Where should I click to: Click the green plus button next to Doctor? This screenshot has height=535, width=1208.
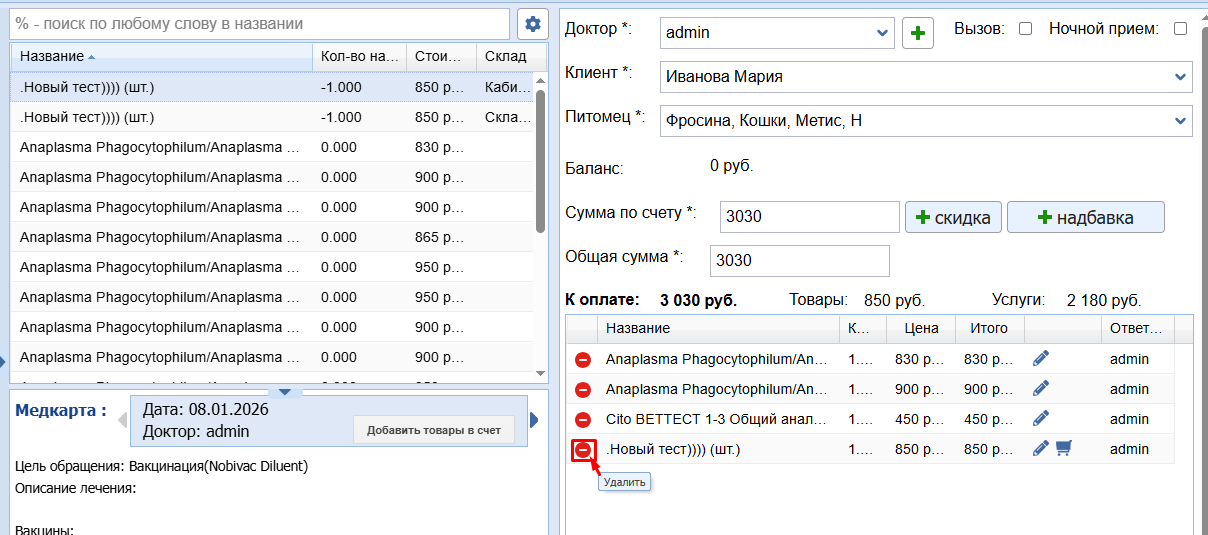pos(918,32)
